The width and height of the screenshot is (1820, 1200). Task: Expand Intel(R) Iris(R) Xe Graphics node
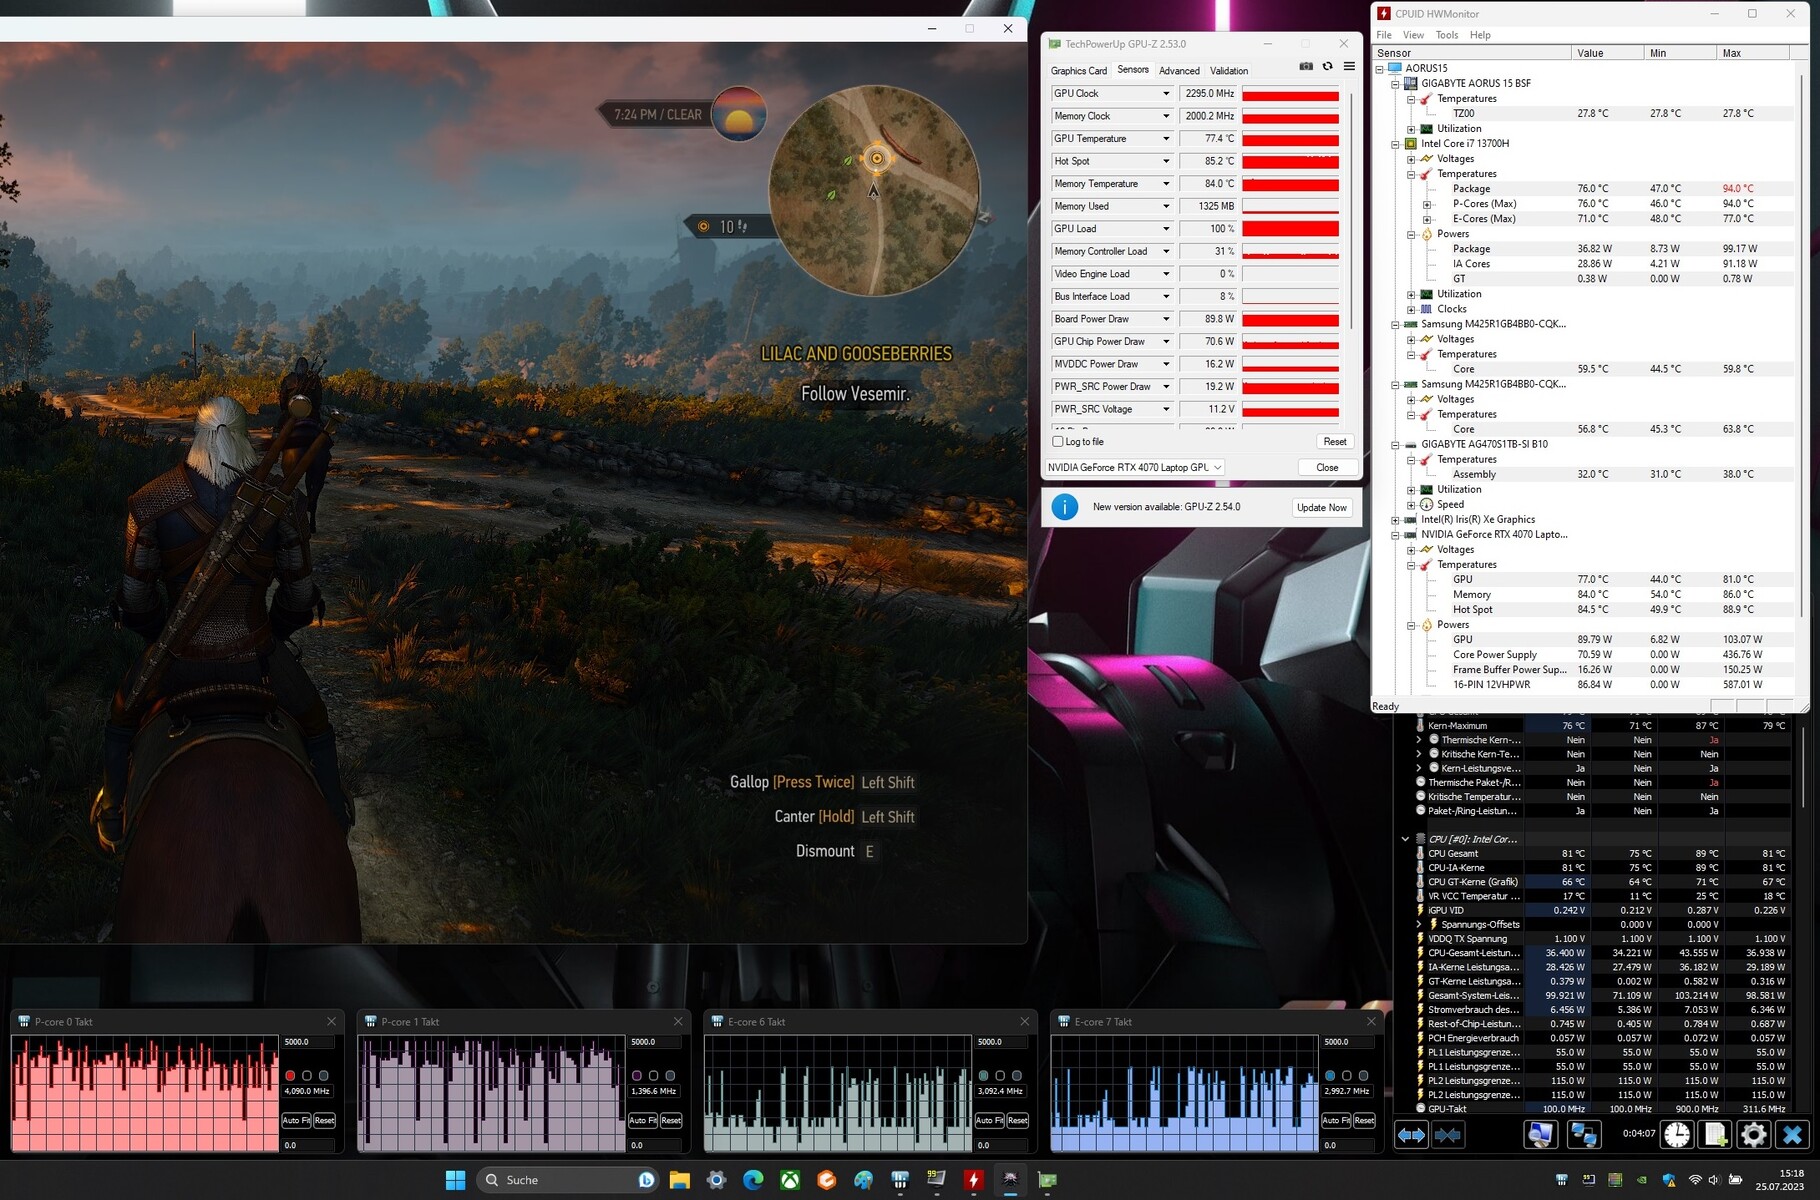point(1395,519)
